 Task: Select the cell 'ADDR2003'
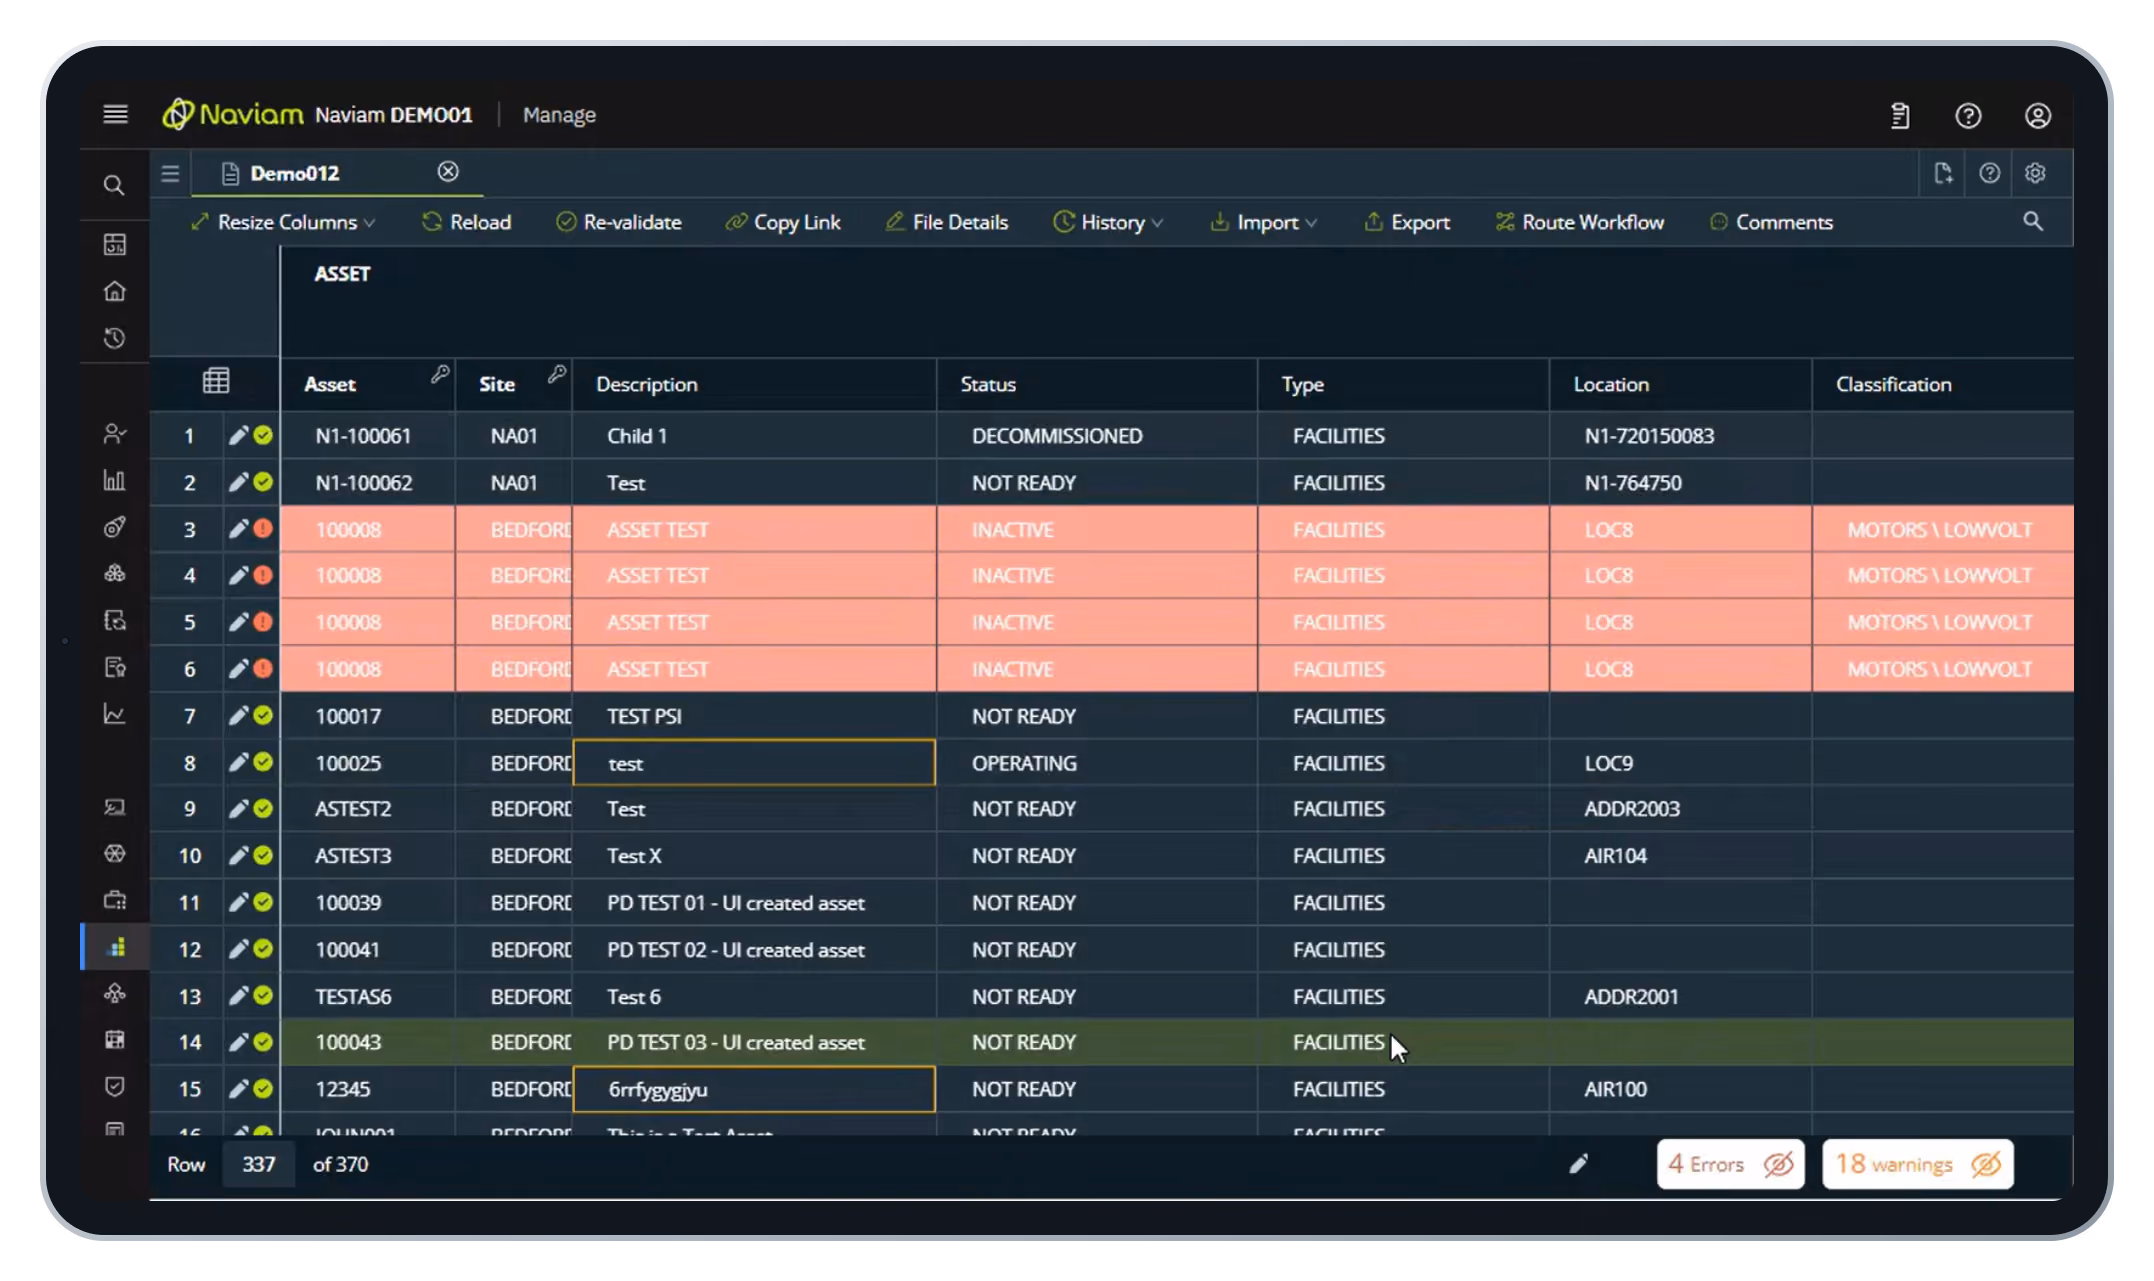(1680, 808)
